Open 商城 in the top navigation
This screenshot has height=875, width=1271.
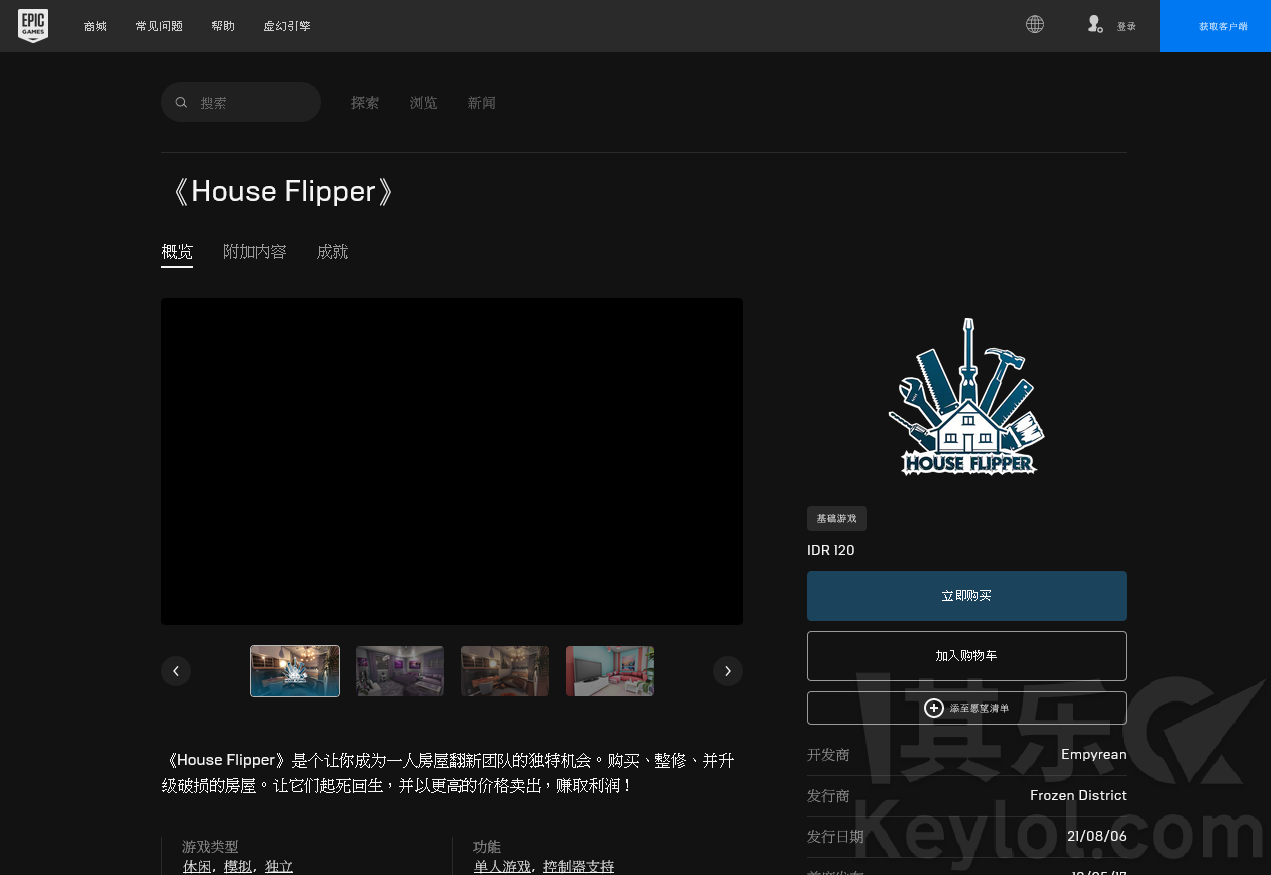click(95, 26)
